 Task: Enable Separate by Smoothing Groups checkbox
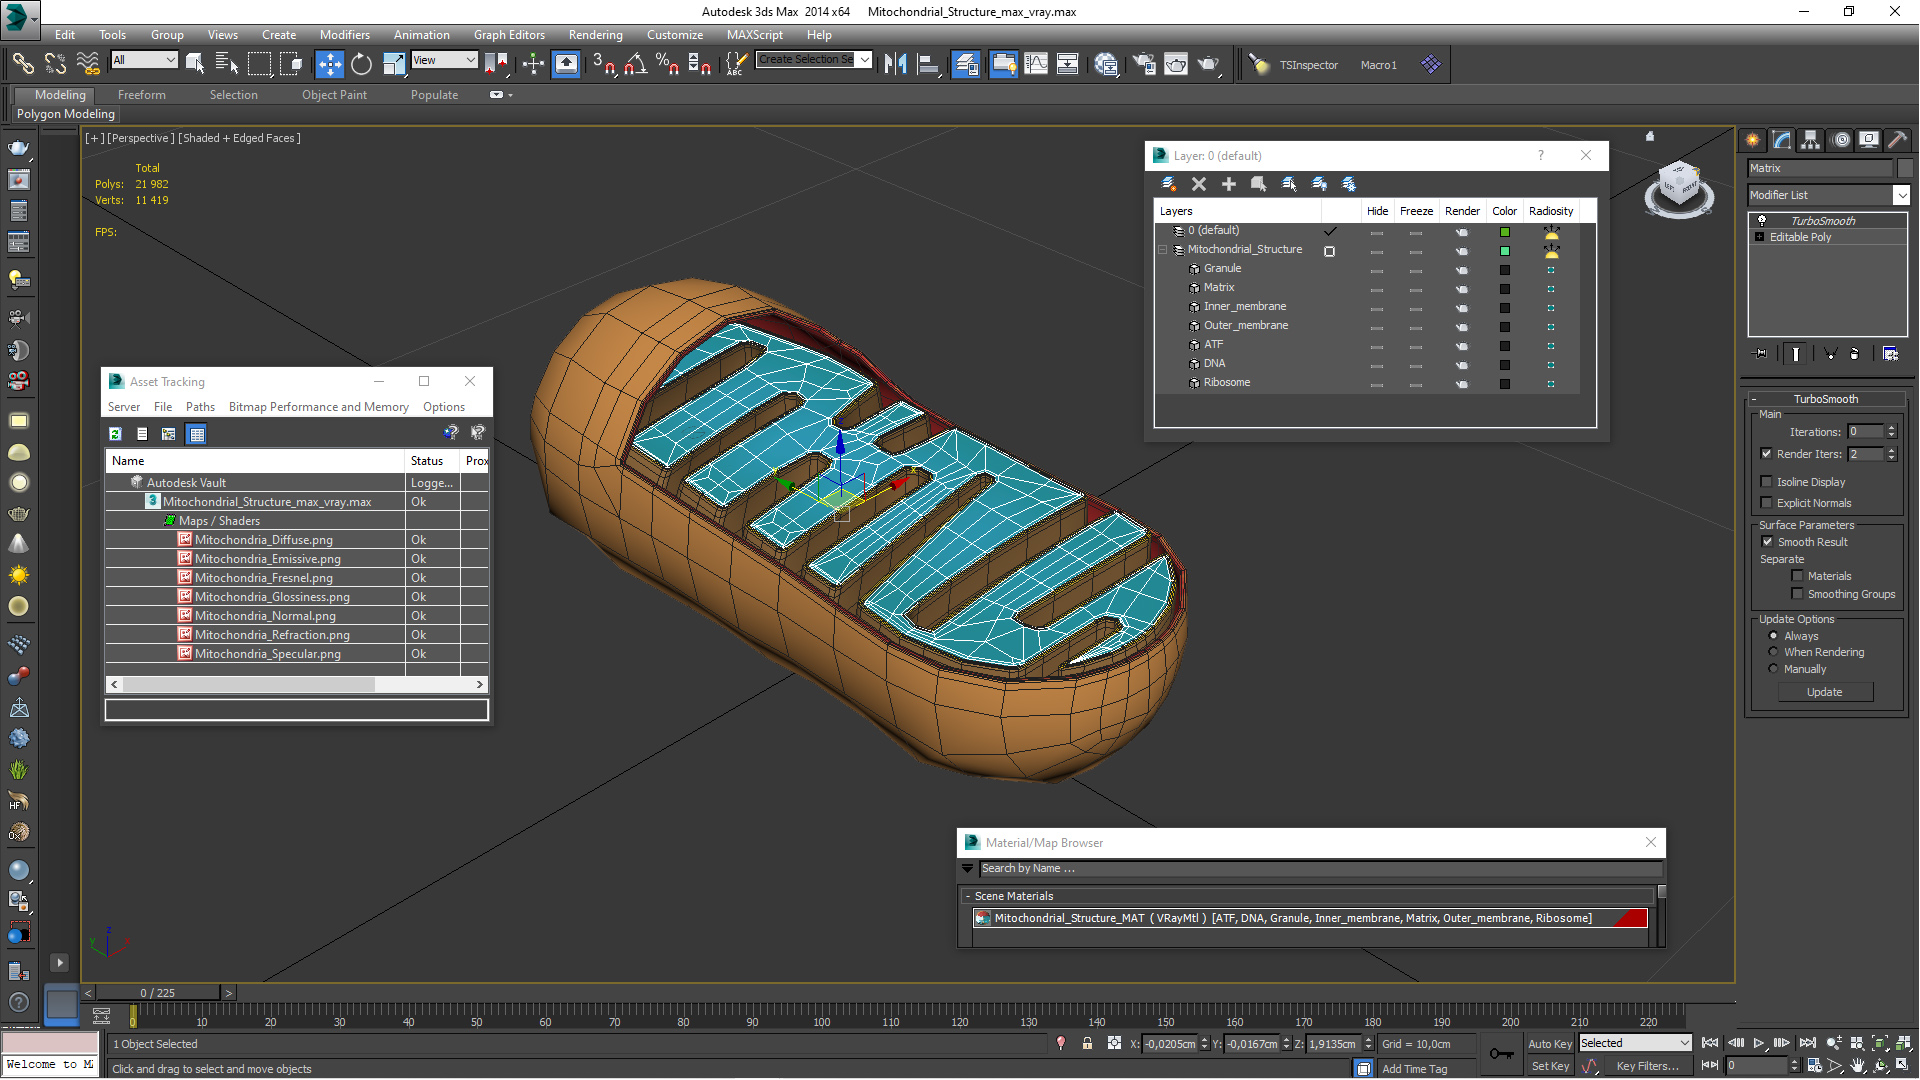pos(1797,594)
